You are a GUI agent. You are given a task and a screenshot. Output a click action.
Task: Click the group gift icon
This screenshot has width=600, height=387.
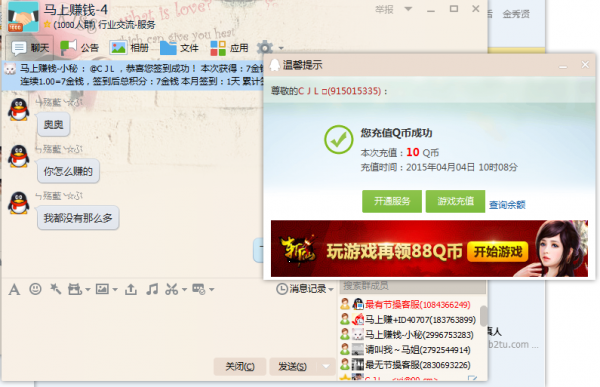click(x=75, y=289)
